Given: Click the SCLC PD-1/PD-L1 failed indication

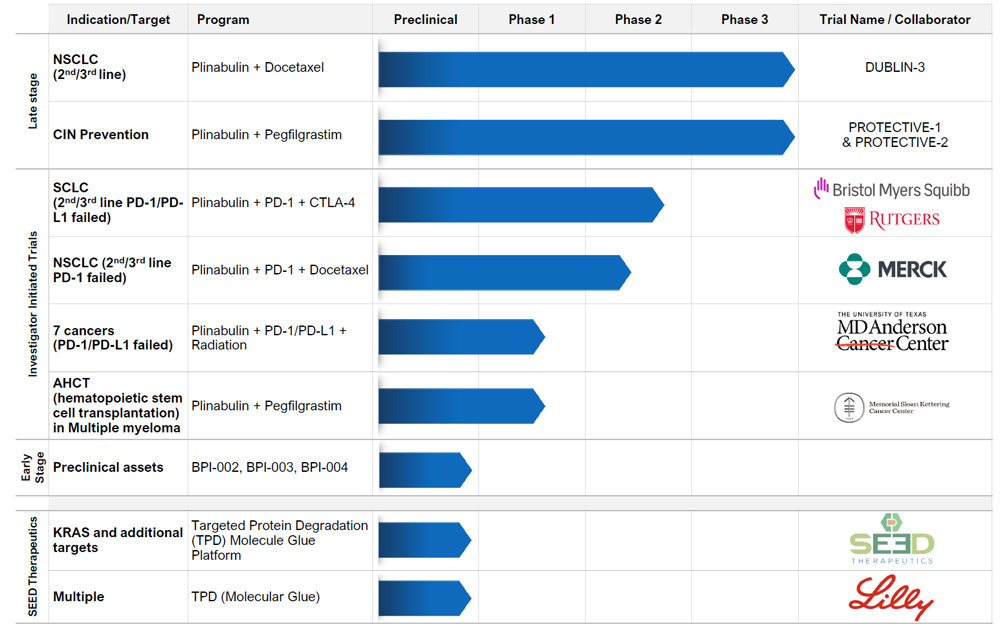Looking at the screenshot, I should [x=118, y=202].
